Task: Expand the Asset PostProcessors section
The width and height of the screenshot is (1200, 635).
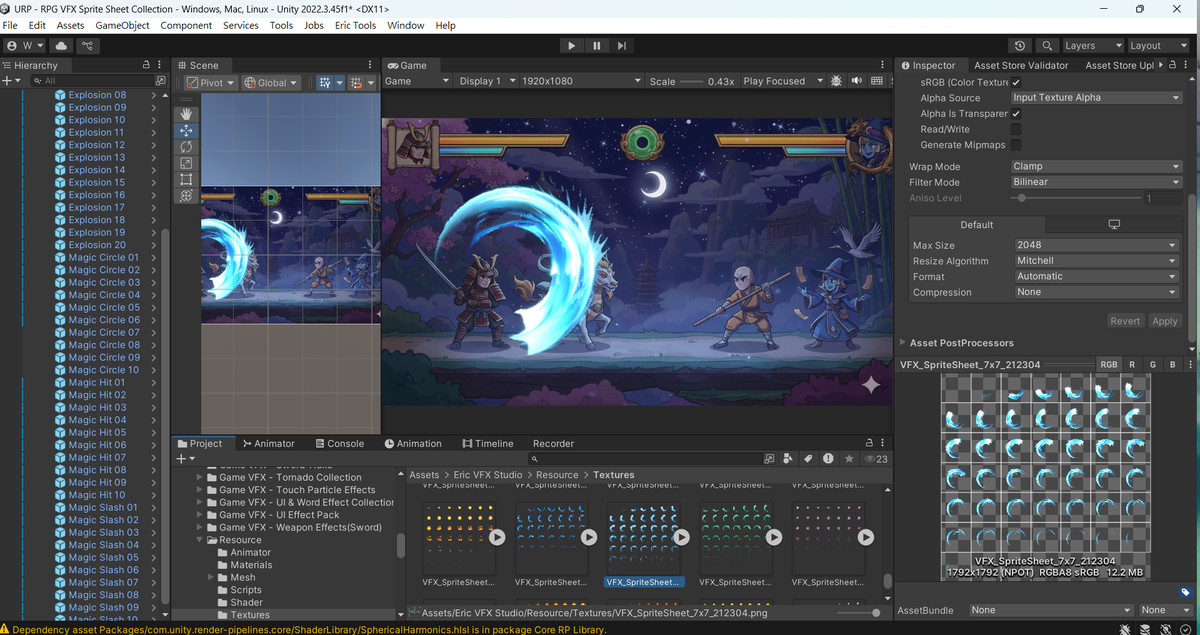Action: pyautogui.click(x=902, y=343)
